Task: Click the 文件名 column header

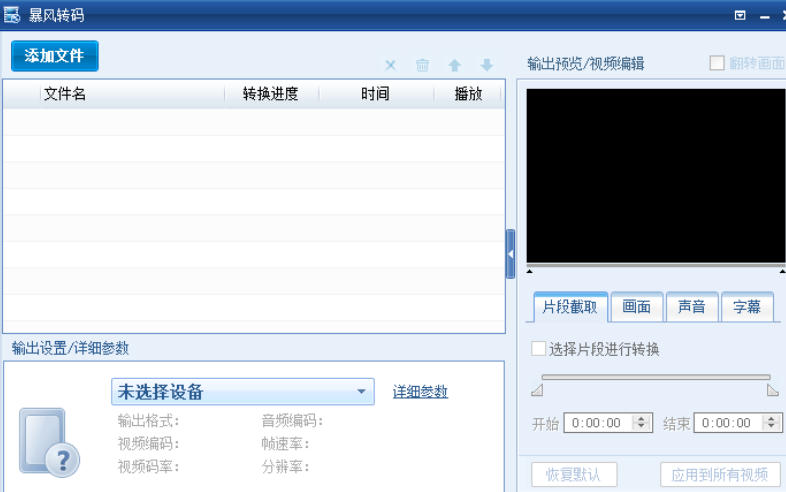Action: (133, 94)
